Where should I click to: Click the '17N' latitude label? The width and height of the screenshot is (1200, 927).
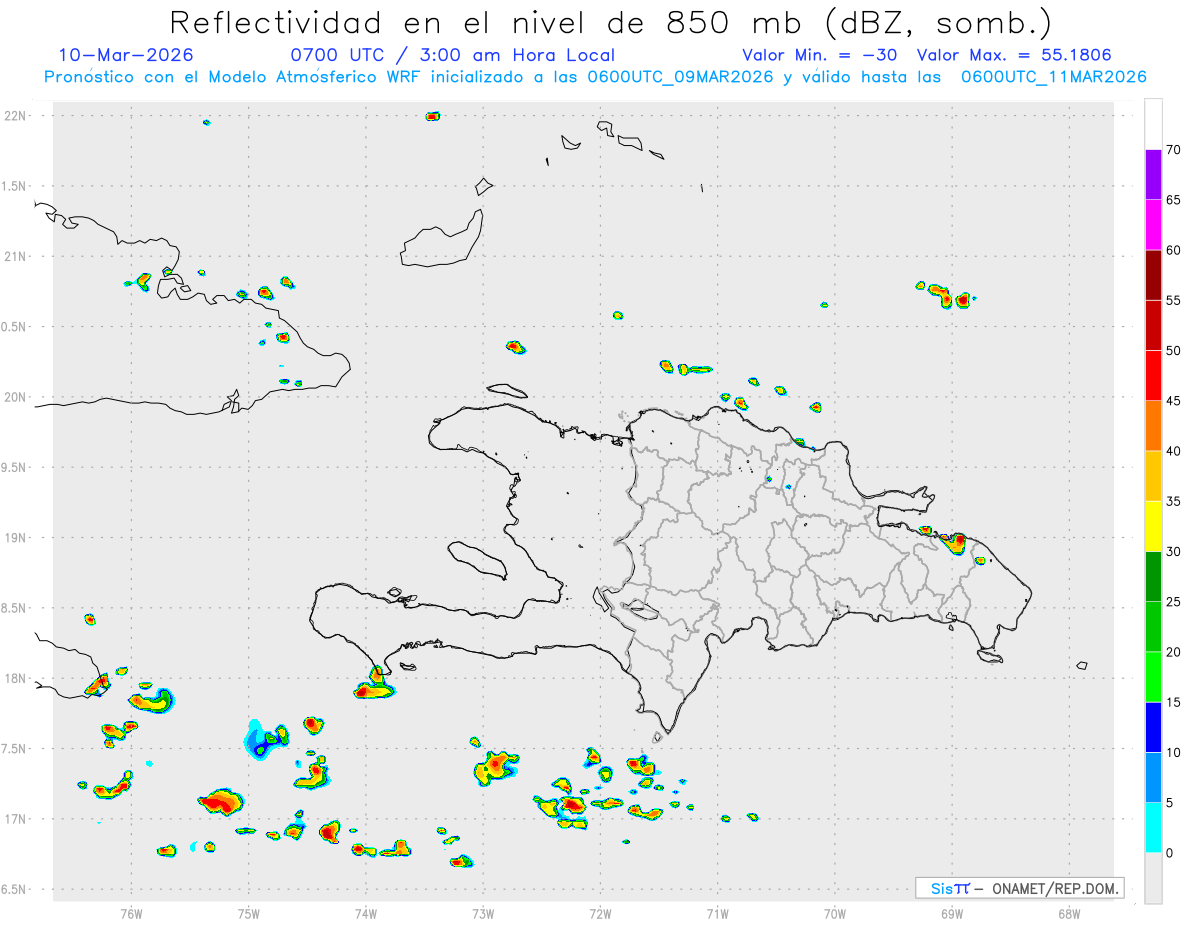(15, 819)
